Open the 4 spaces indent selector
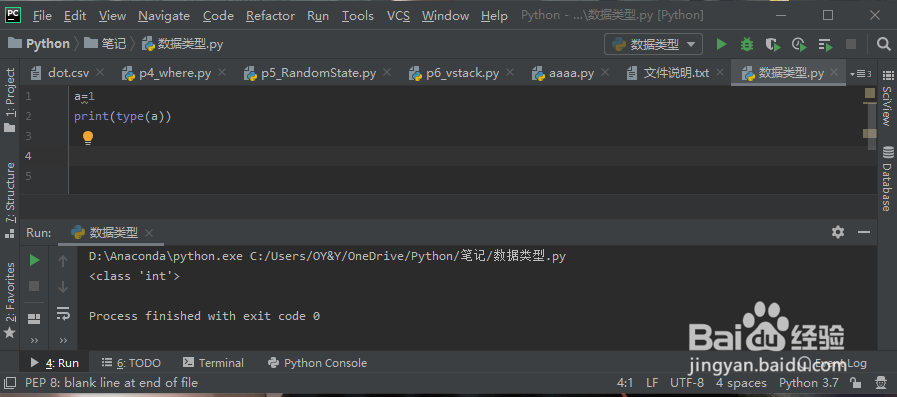897x397 pixels. tap(741, 383)
